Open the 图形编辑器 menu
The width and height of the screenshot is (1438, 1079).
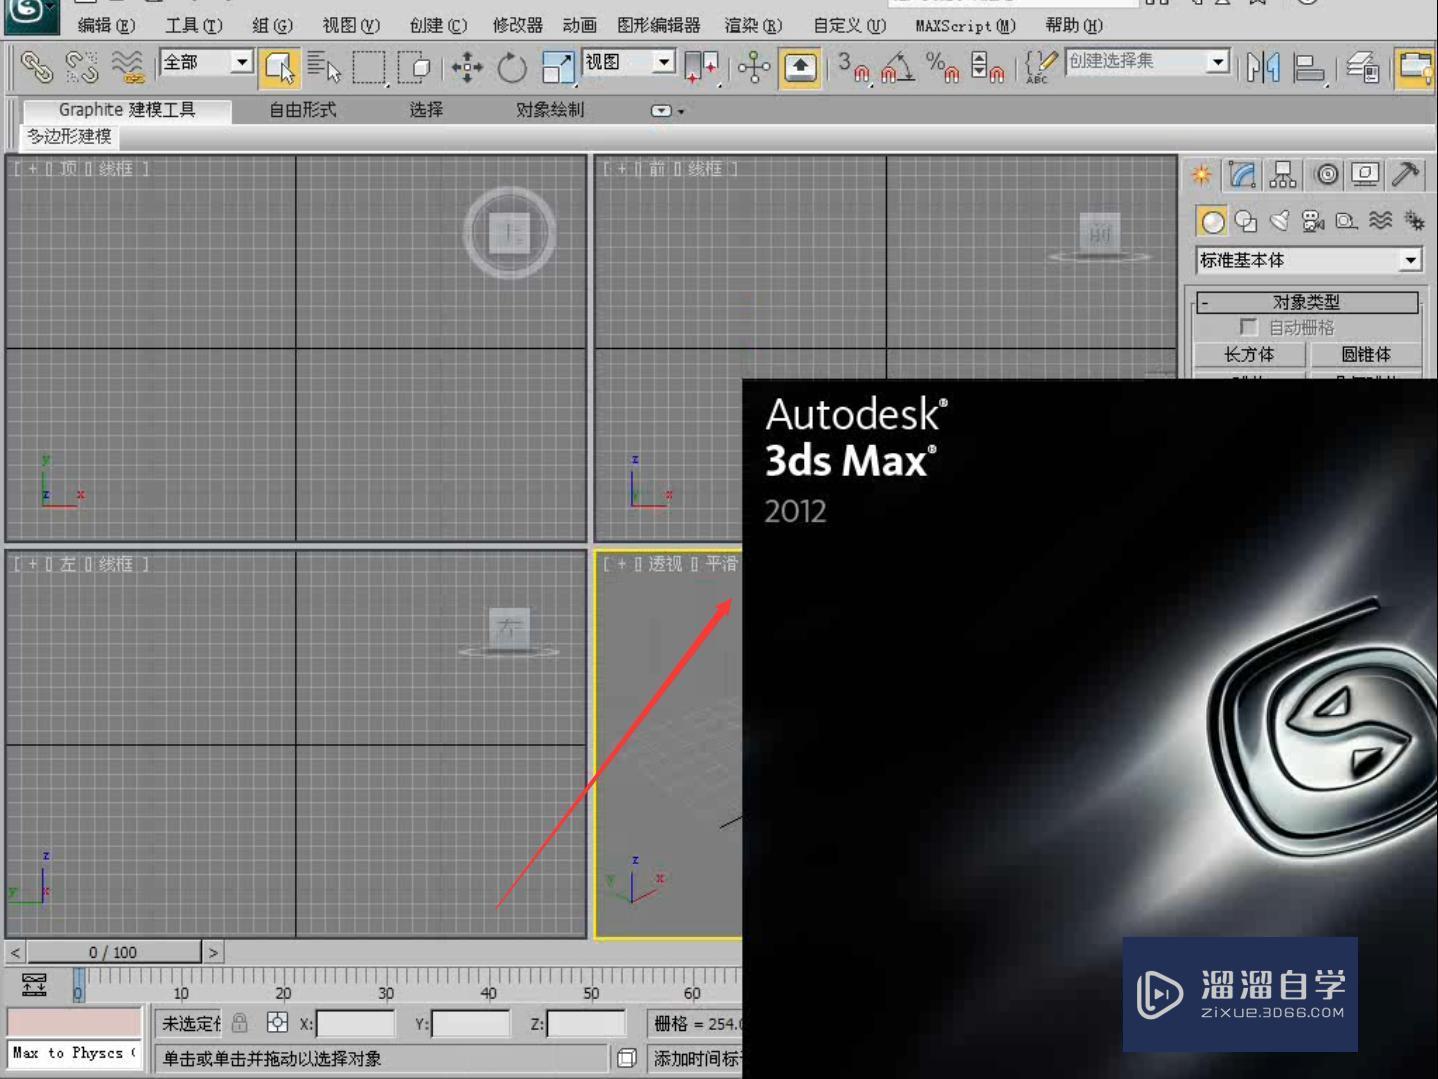pos(659,25)
